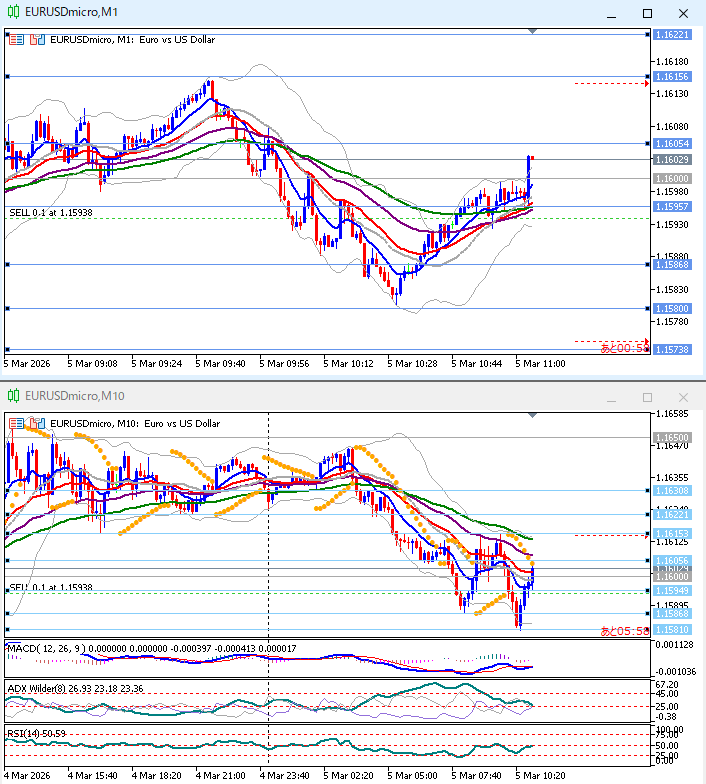Viewport: 706px width, 784px height.
Task: Select the 1.16156 horizontal line in M1 chart
Action: click(x=300, y=77)
